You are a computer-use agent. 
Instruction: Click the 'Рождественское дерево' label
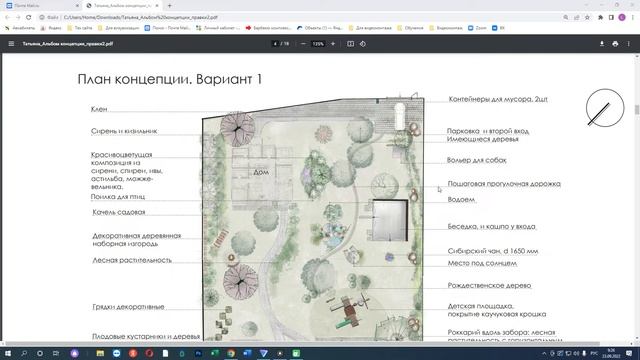[489, 285]
